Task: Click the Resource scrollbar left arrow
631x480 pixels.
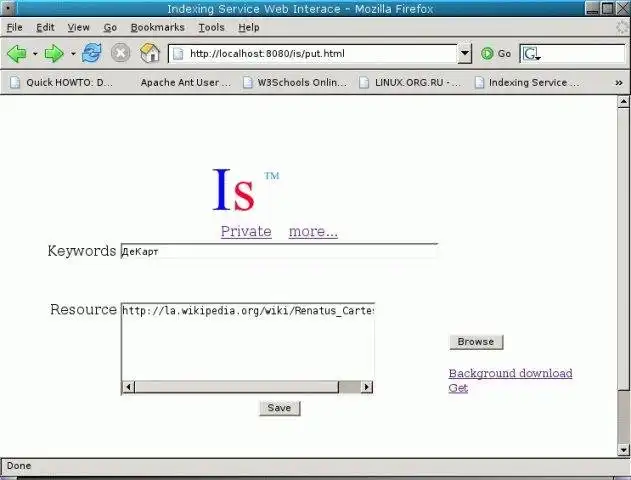Action: click(128, 387)
